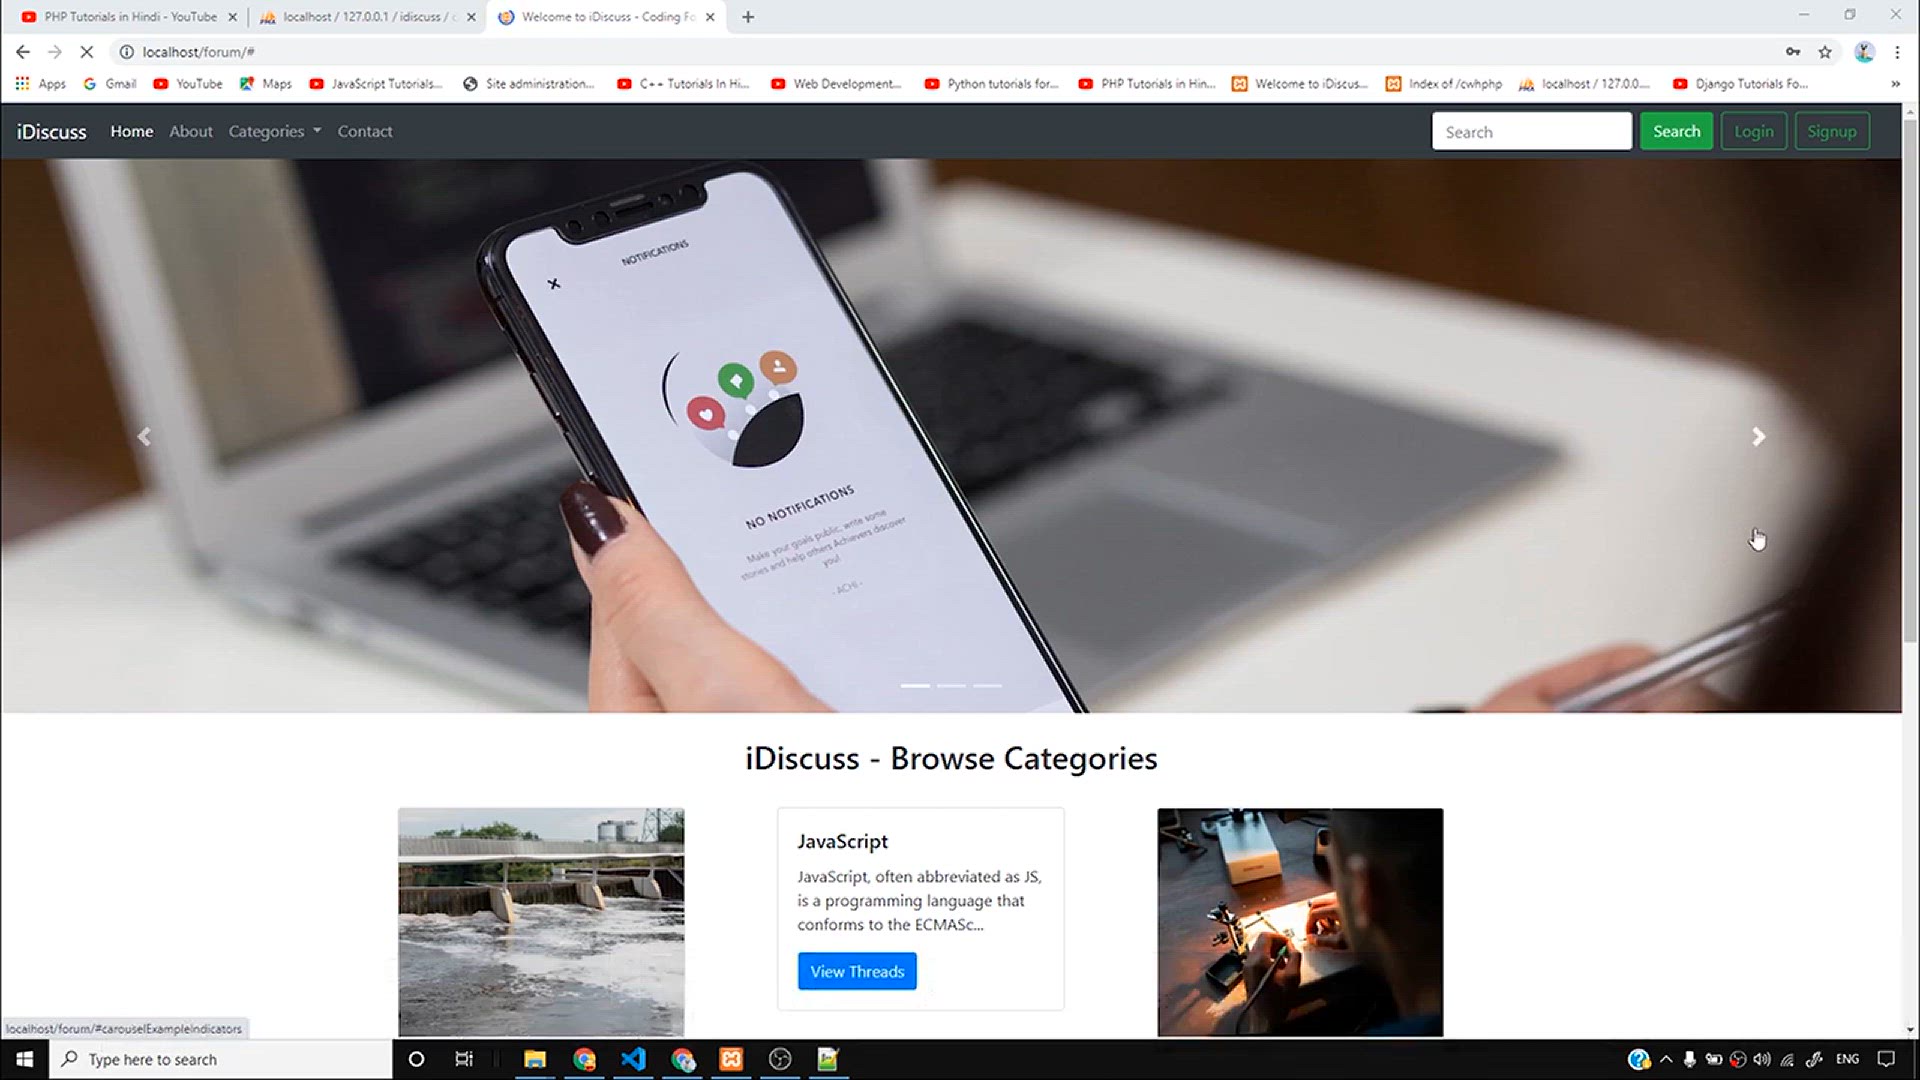Click the Signup button
The width and height of the screenshot is (1920, 1080).
coord(1832,132)
